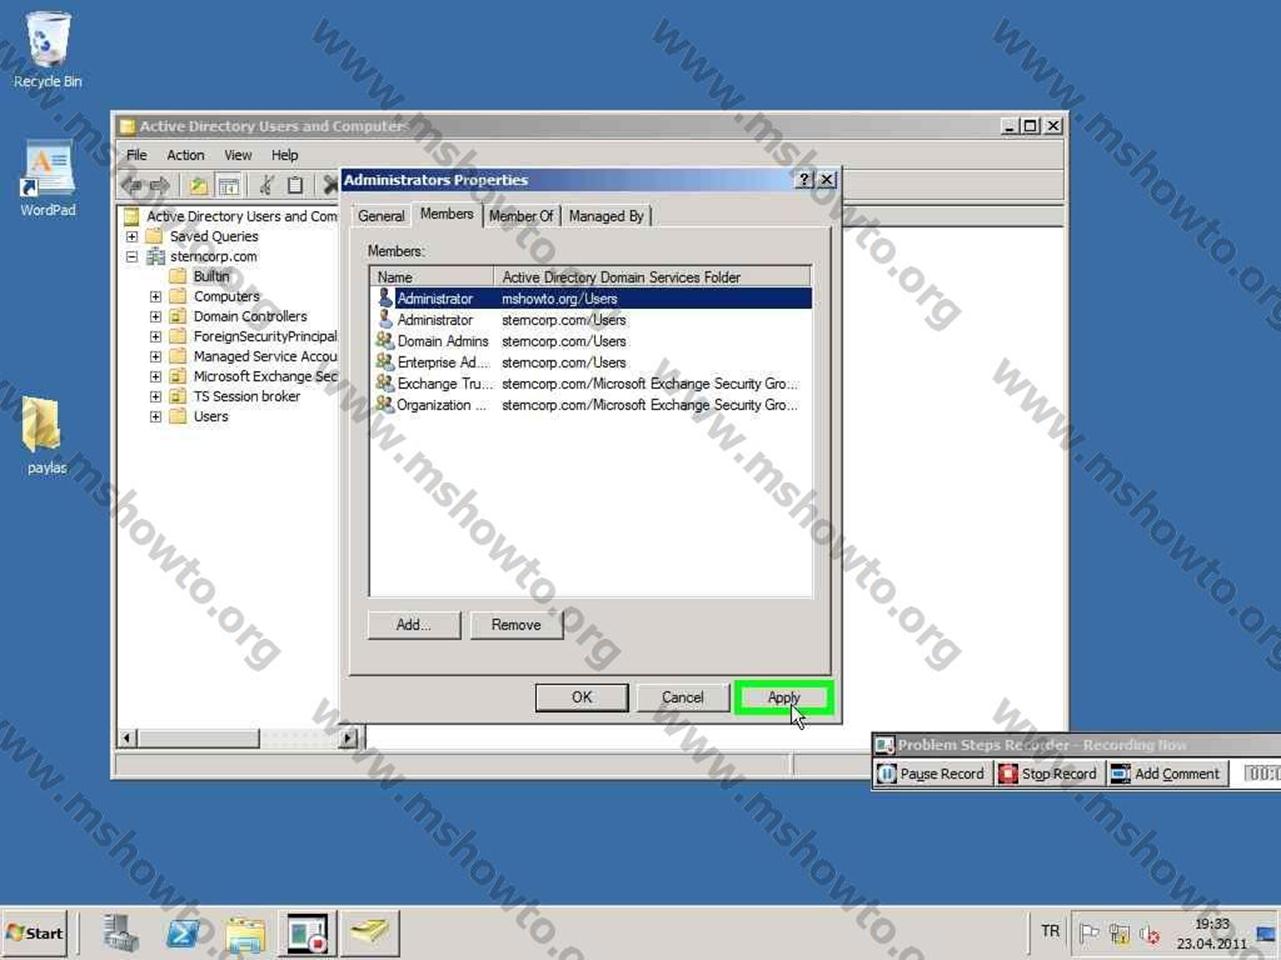1281x960 pixels.
Task: Click the Domain Admins group icon
Action: (384, 341)
